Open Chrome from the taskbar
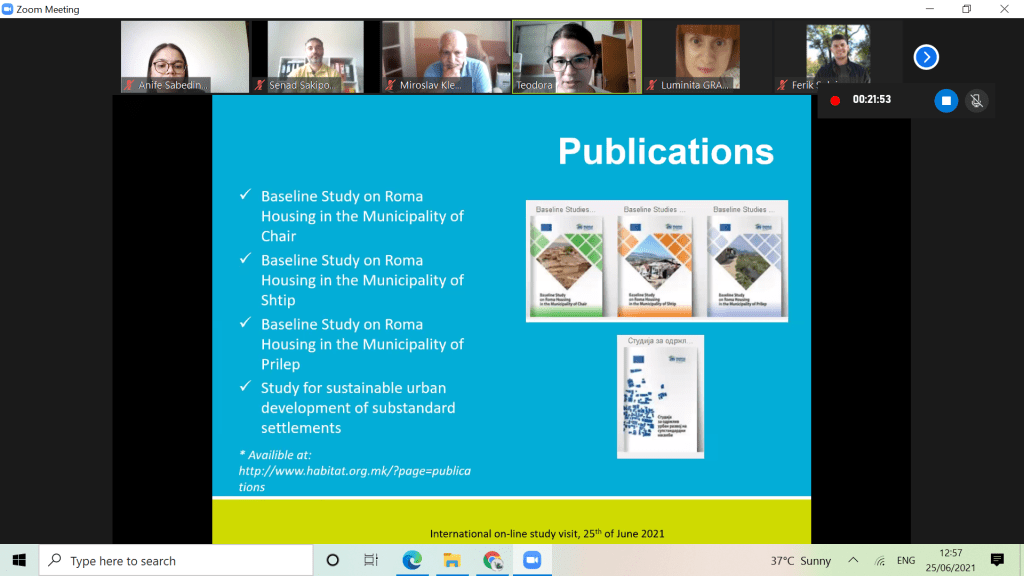Image resolution: width=1024 pixels, height=576 pixels. click(491, 560)
